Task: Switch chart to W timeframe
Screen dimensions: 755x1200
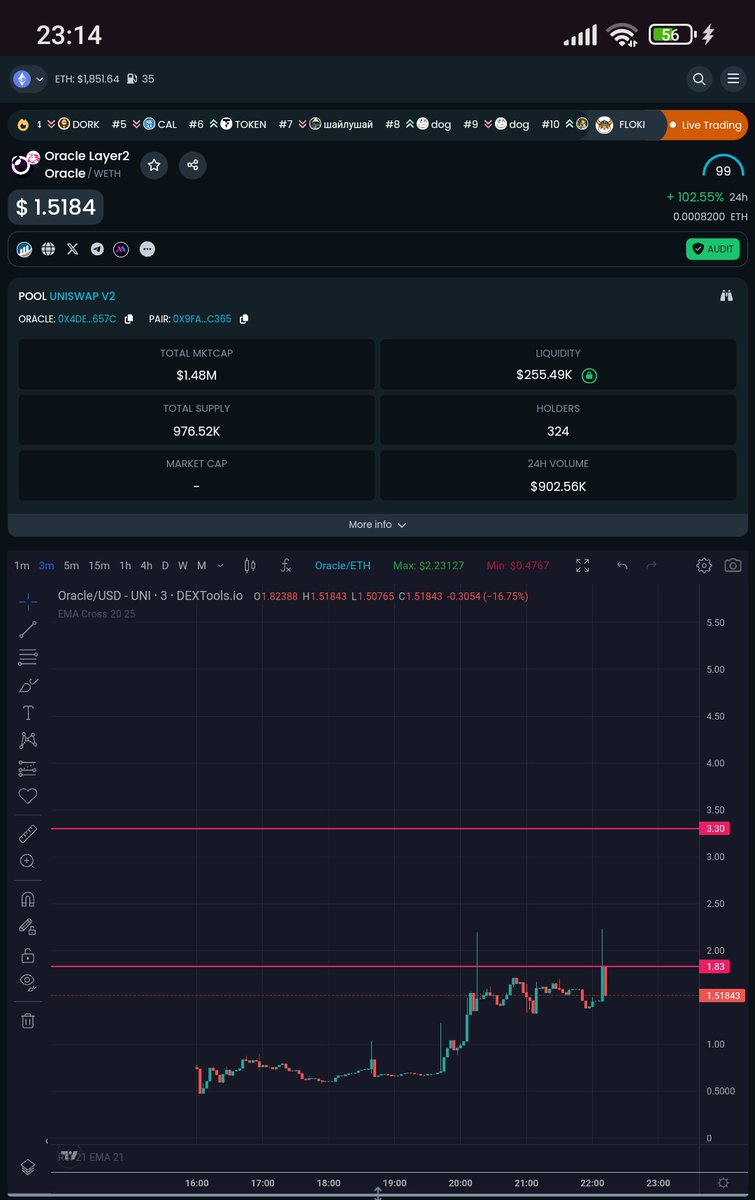Action: click(182, 566)
